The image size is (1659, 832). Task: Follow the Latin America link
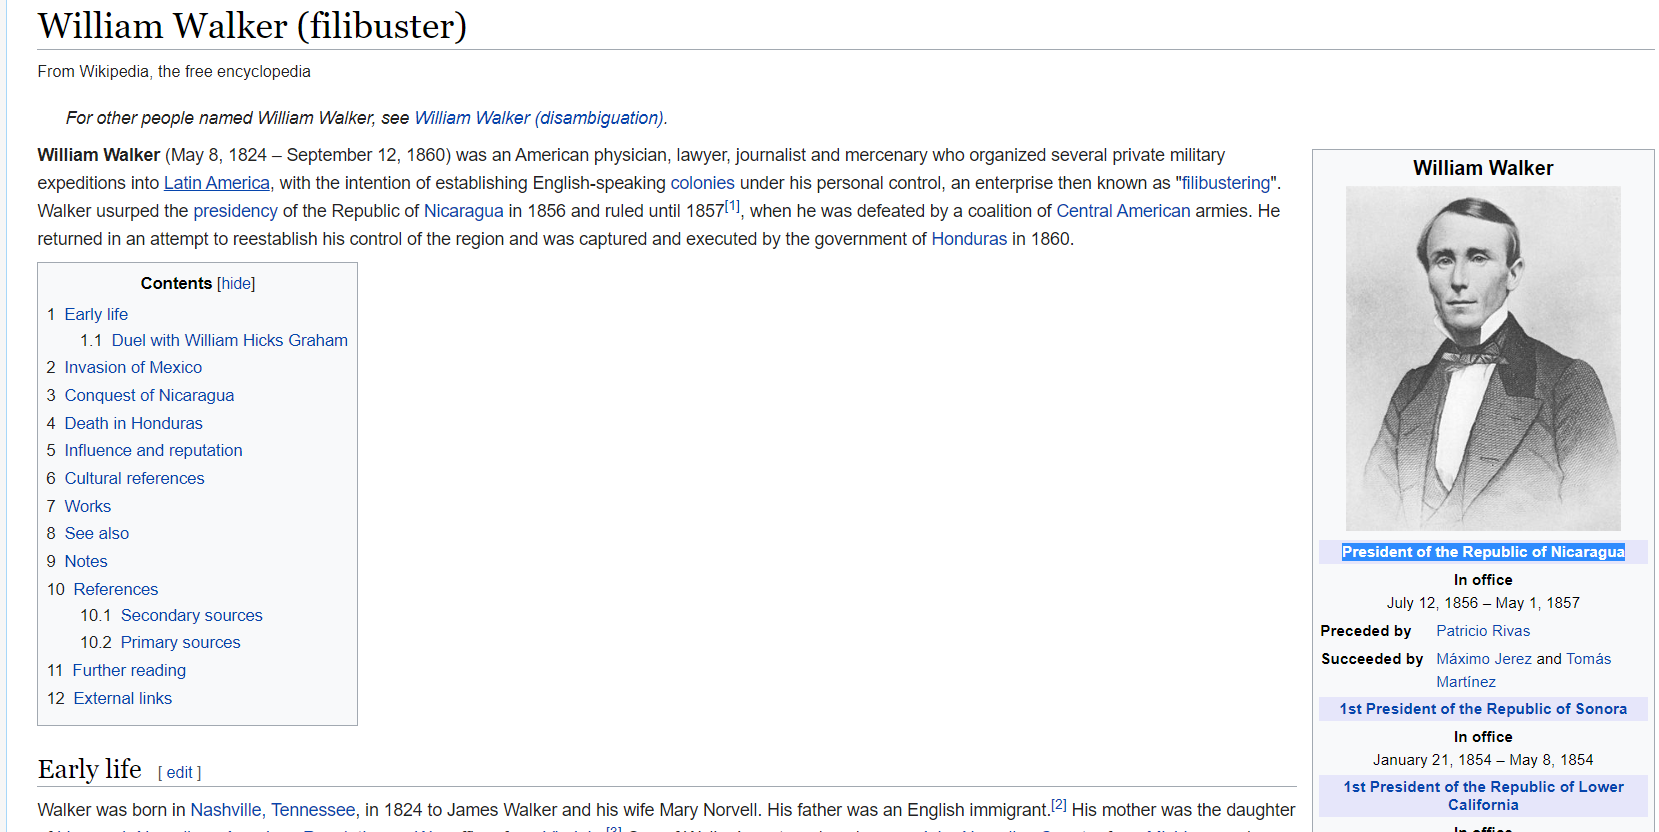tap(217, 183)
